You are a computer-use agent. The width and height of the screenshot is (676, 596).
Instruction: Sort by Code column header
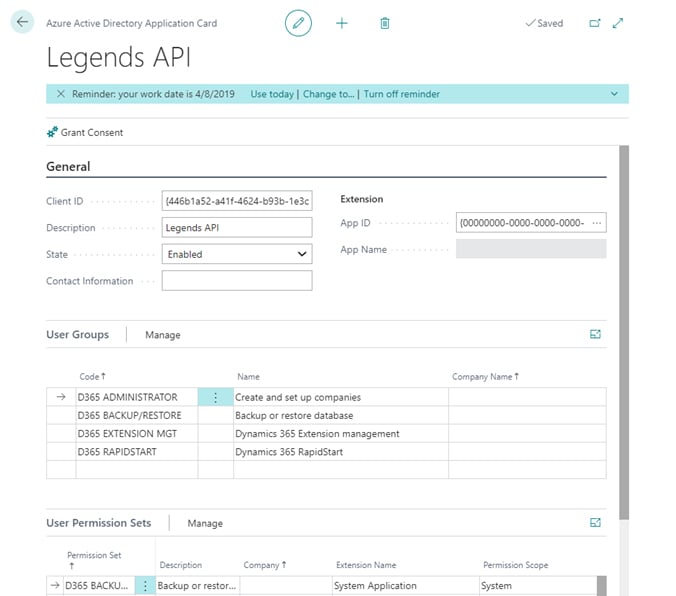pyautogui.click(x=92, y=376)
